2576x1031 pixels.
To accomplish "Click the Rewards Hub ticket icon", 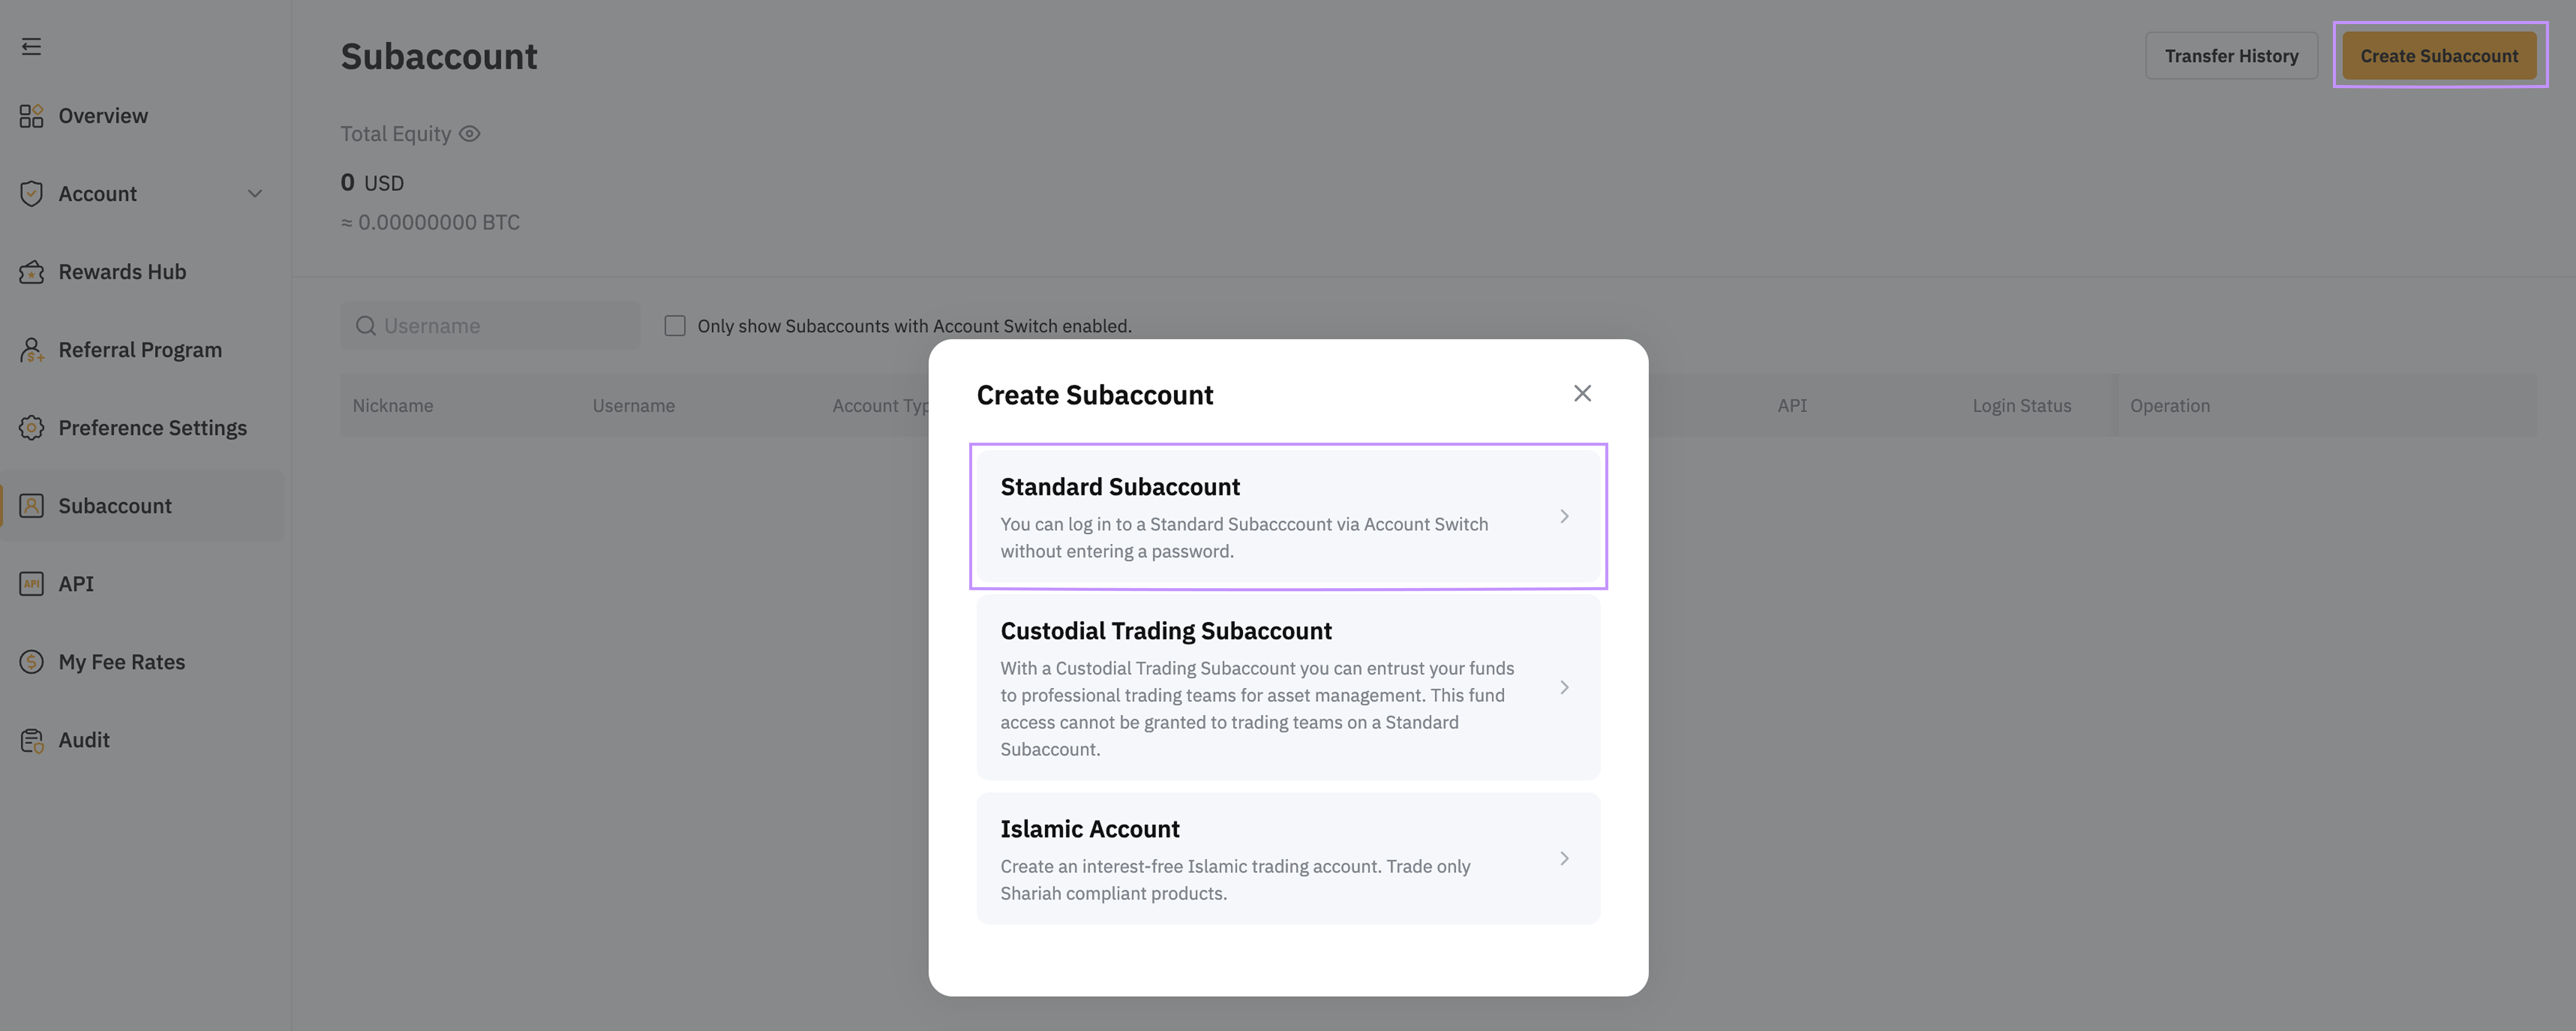I will (x=31, y=272).
